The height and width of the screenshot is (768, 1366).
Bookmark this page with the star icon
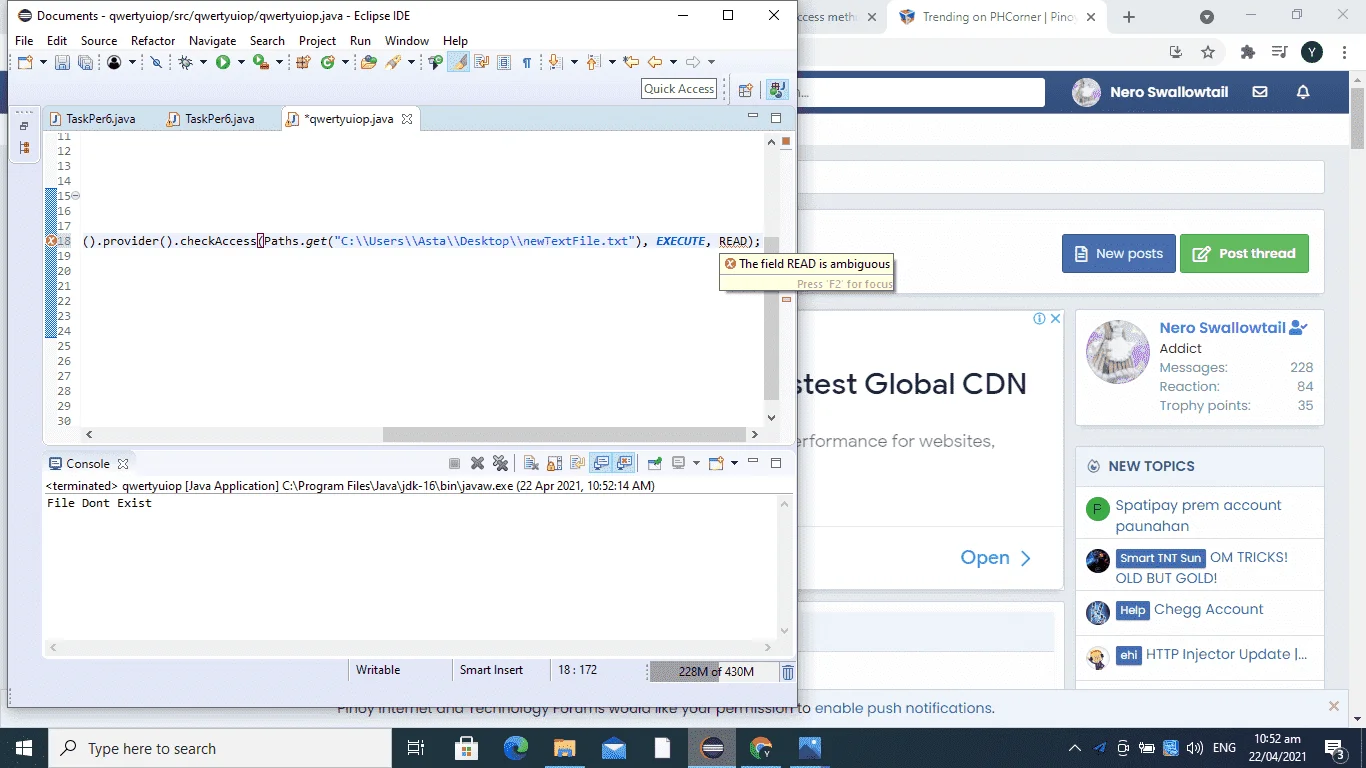[1208, 52]
